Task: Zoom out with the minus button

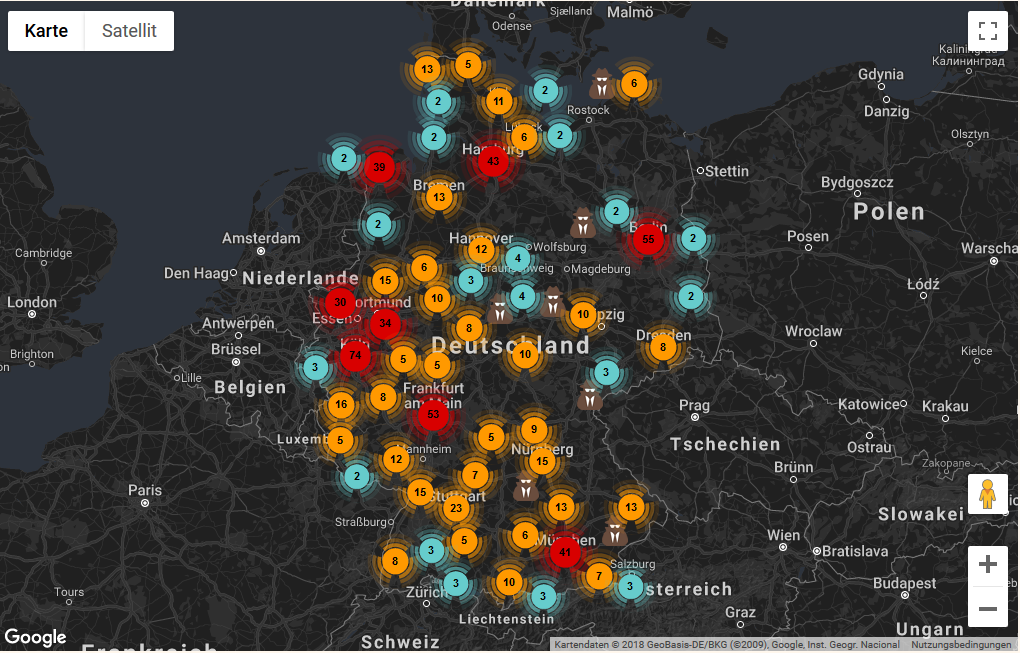Action: pos(987,608)
